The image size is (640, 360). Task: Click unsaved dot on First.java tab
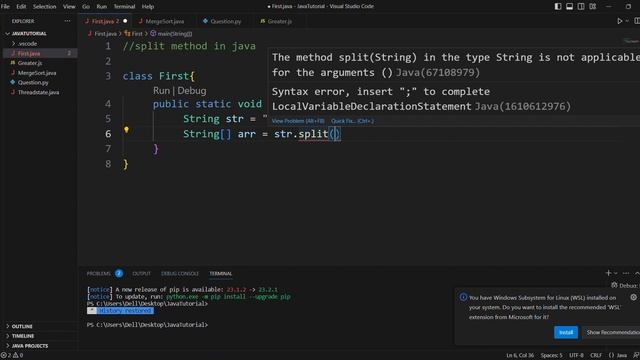tap(125, 21)
